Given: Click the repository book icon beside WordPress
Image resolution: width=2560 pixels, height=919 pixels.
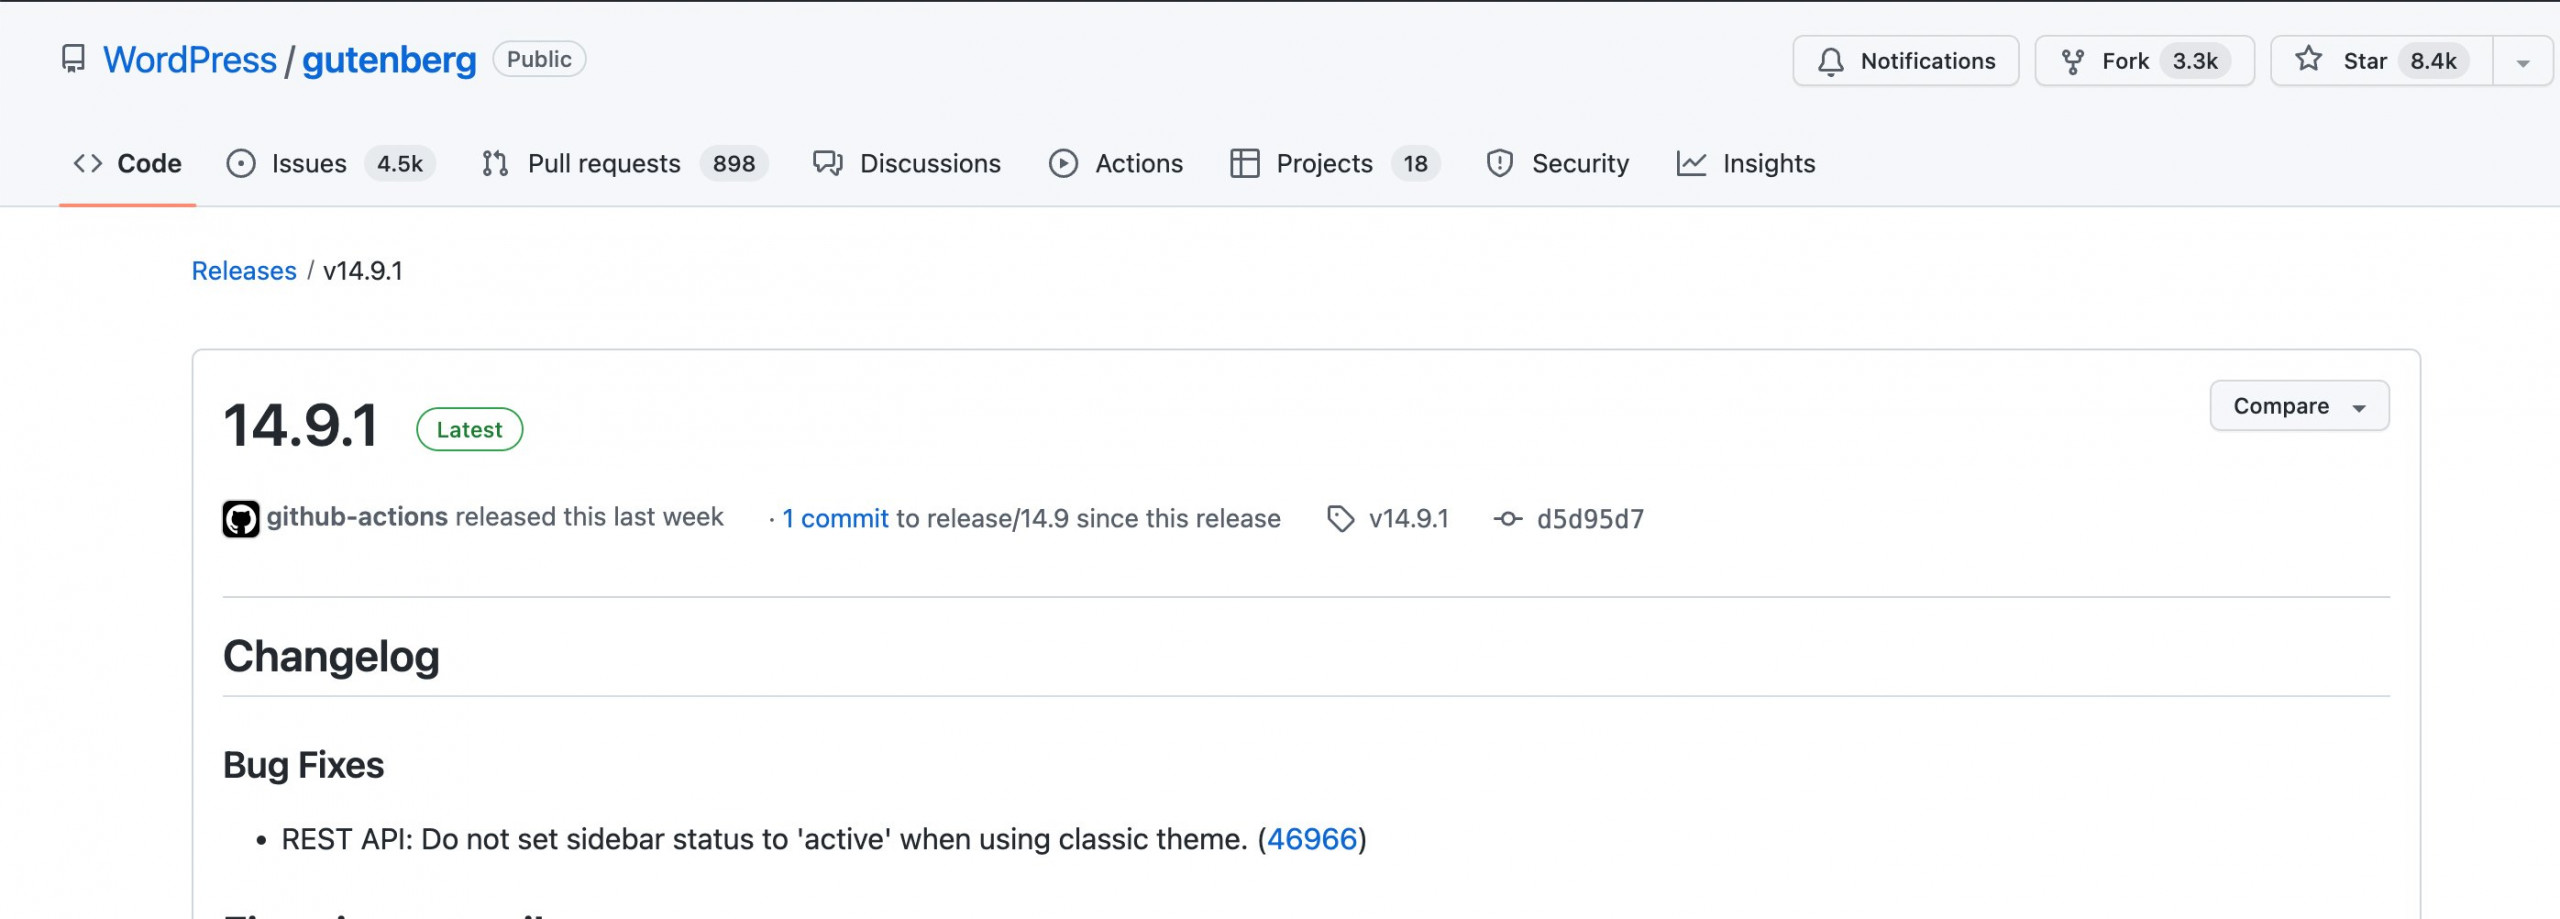Looking at the screenshot, I should coord(73,59).
